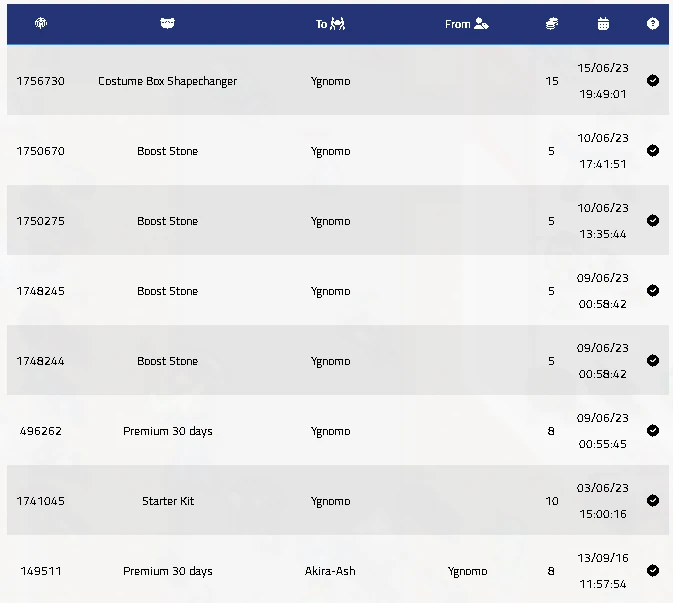Click time 19:49:01
This screenshot has width=673, height=603.
point(603,94)
